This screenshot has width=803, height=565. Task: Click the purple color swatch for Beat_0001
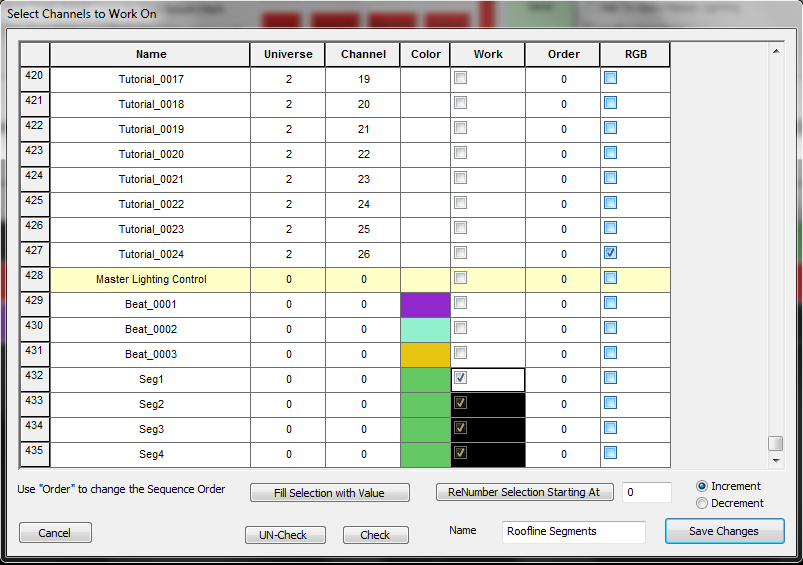pos(425,305)
